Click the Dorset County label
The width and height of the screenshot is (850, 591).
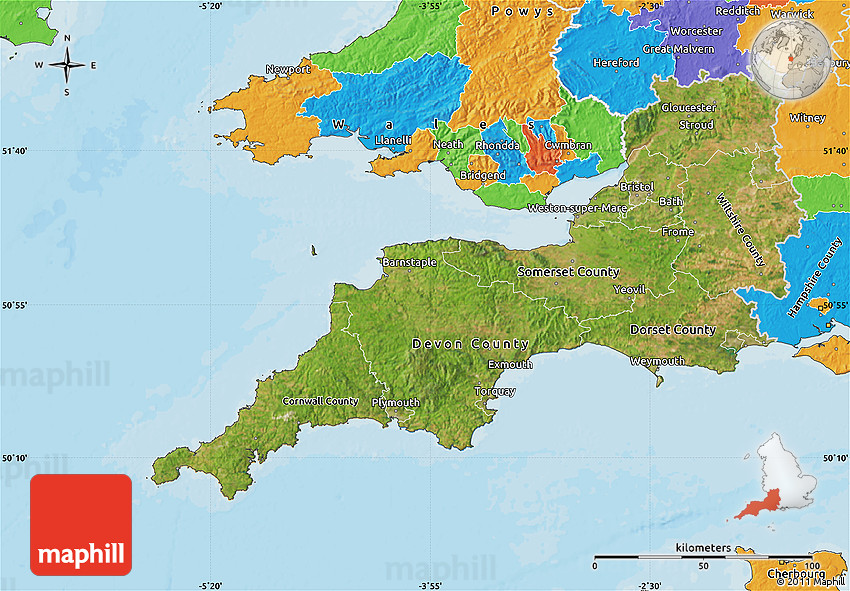point(672,330)
